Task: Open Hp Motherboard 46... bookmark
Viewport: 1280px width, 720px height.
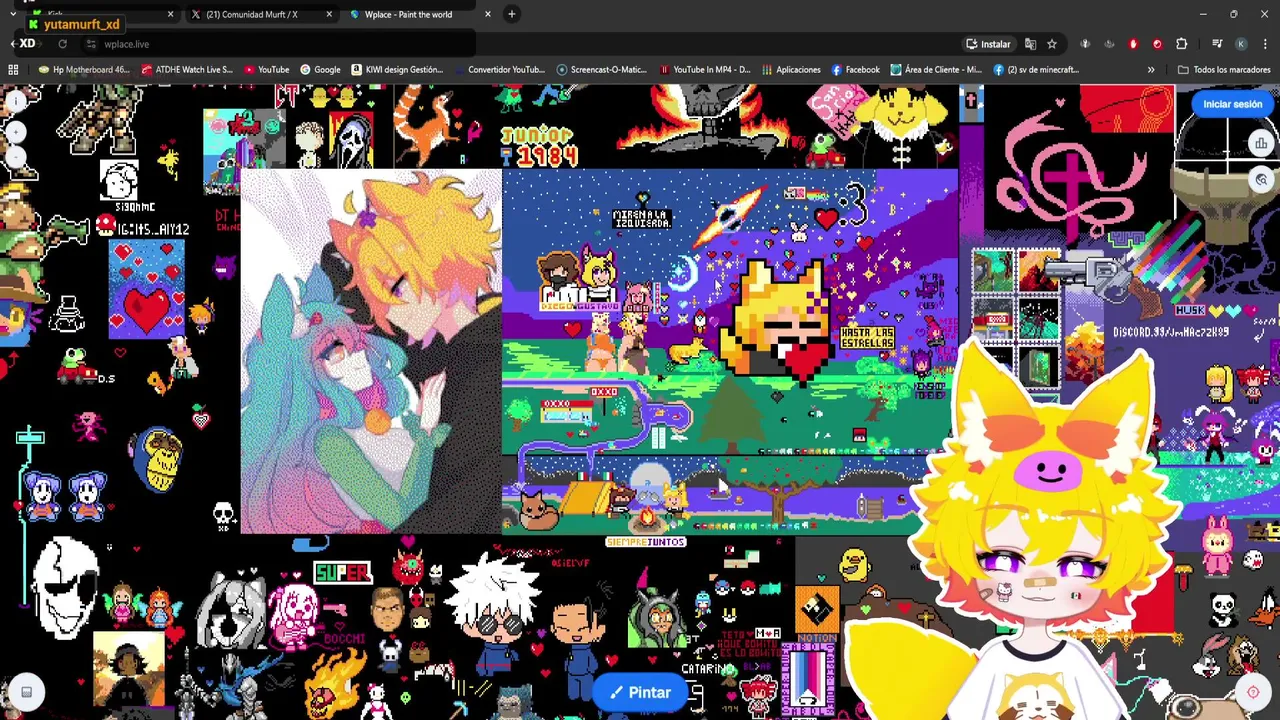Action: click(x=83, y=69)
